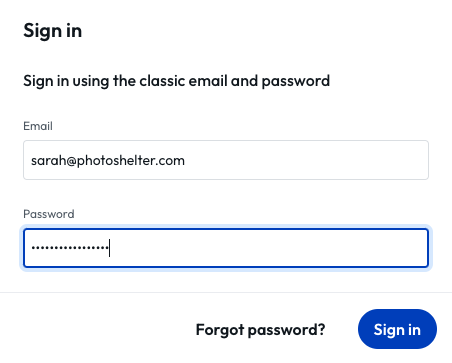Viewport: 452px width, 363px height.
Task: Click the Sign in page heading
Action: pyautogui.click(x=52, y=31)
